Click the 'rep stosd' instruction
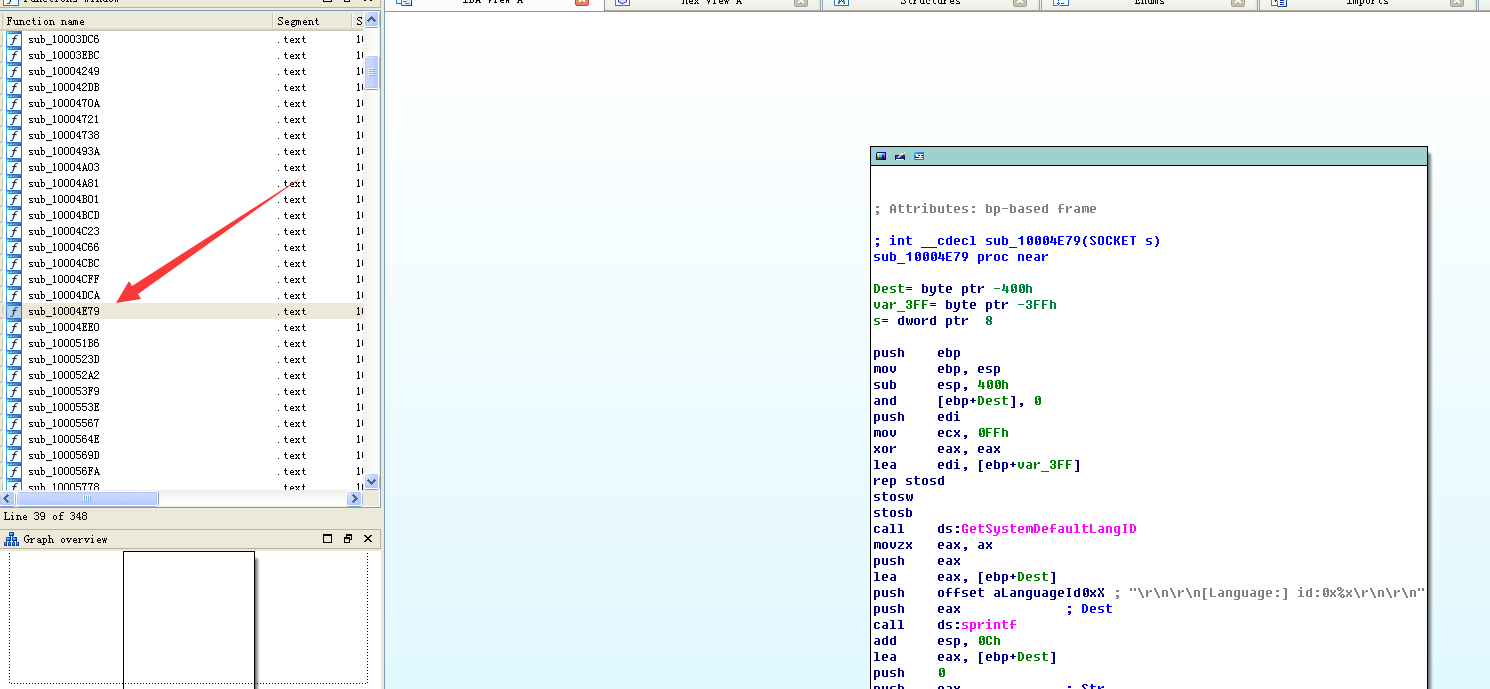Screen dimensions: 1490x689 [909, 481]
